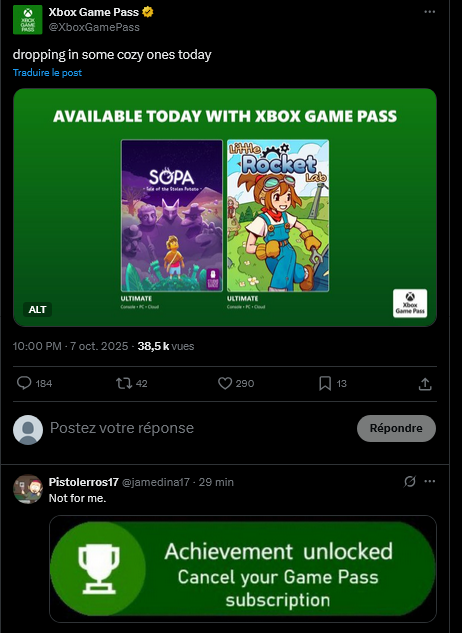This screenshot has width=462, height=633.
Task: Click the Pistolerros17 username link
Action: click(84, 482)
